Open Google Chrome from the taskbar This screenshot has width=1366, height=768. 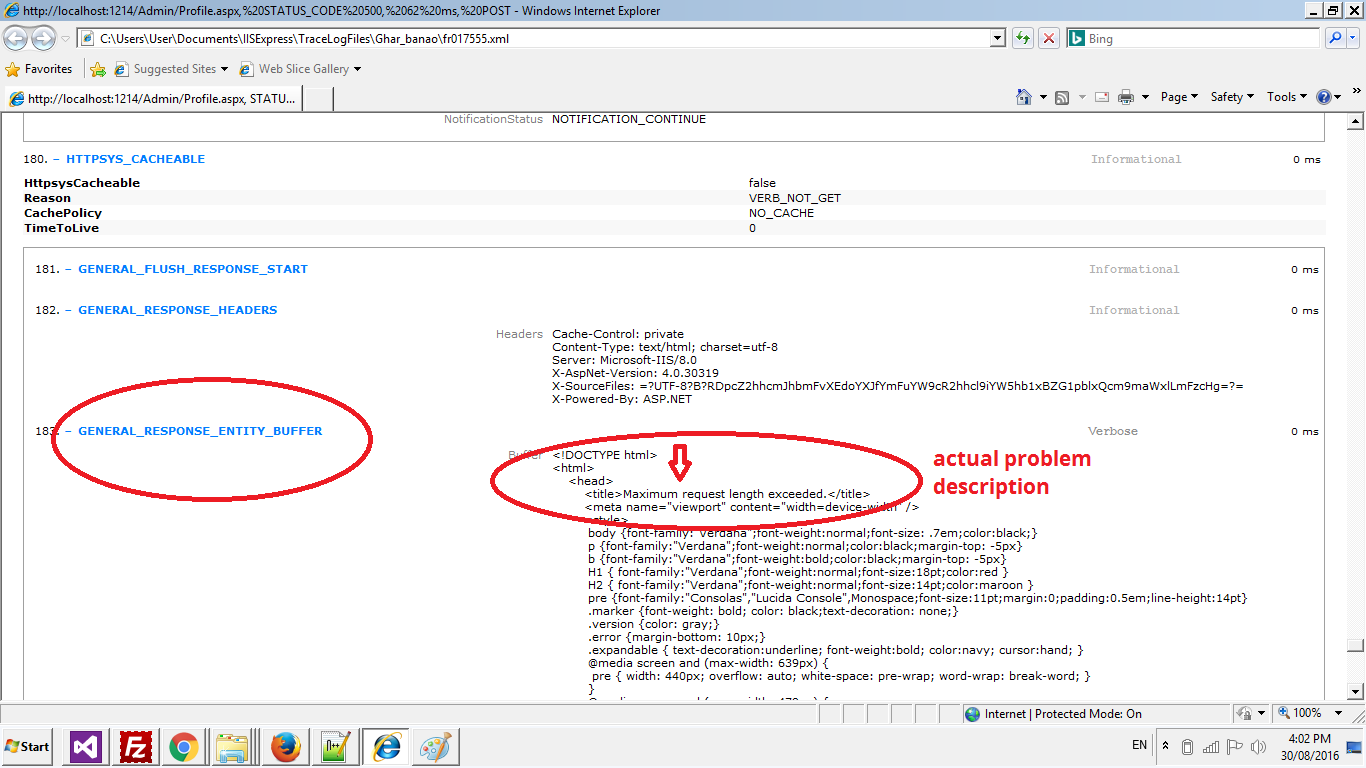pos(183,746)
